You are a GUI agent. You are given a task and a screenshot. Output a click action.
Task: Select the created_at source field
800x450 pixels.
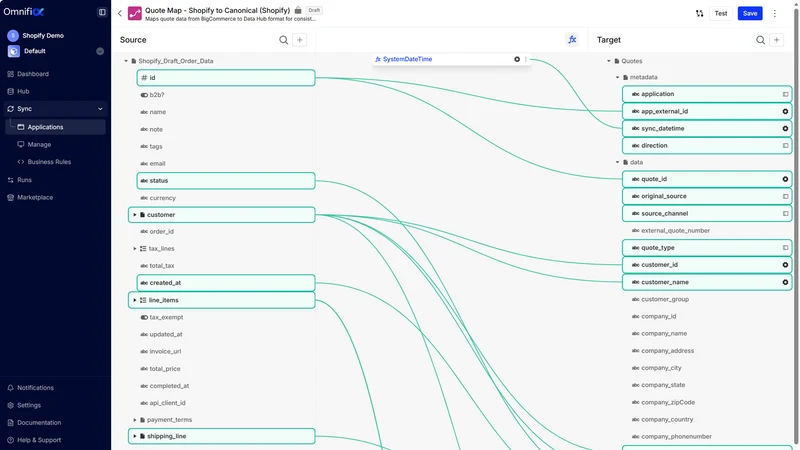[x=226, y=283]
